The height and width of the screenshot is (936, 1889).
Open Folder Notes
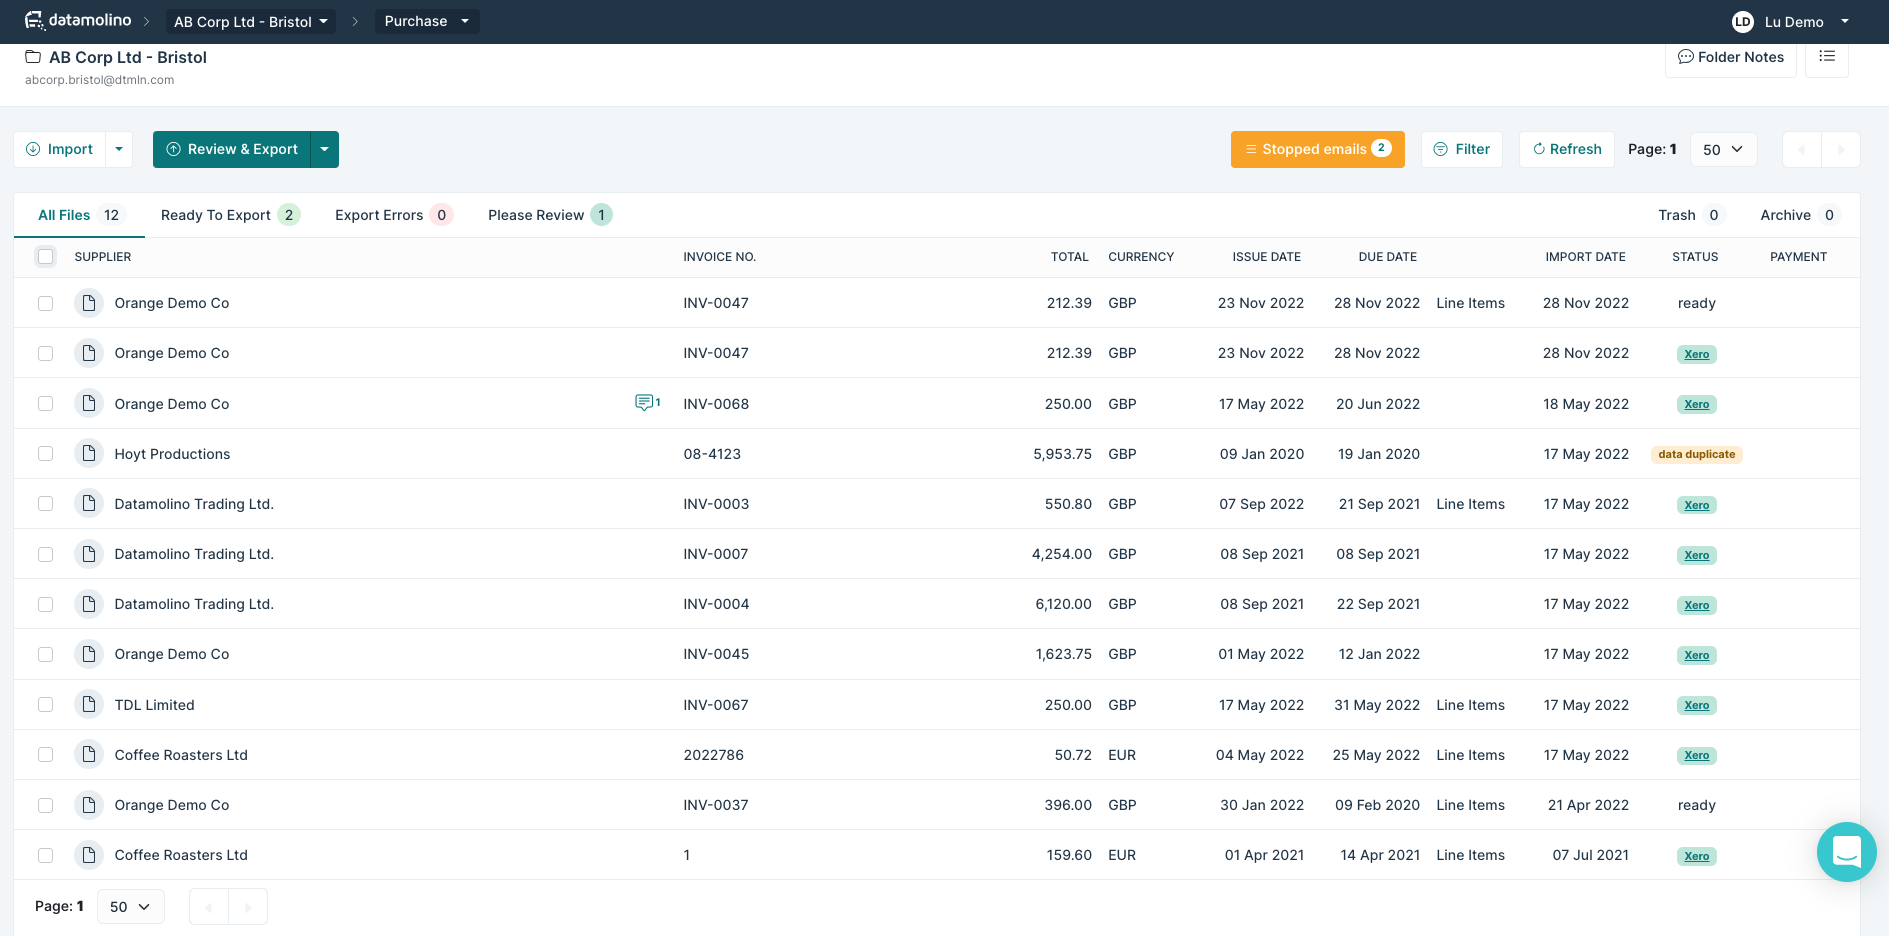(x=1731, y=57)
